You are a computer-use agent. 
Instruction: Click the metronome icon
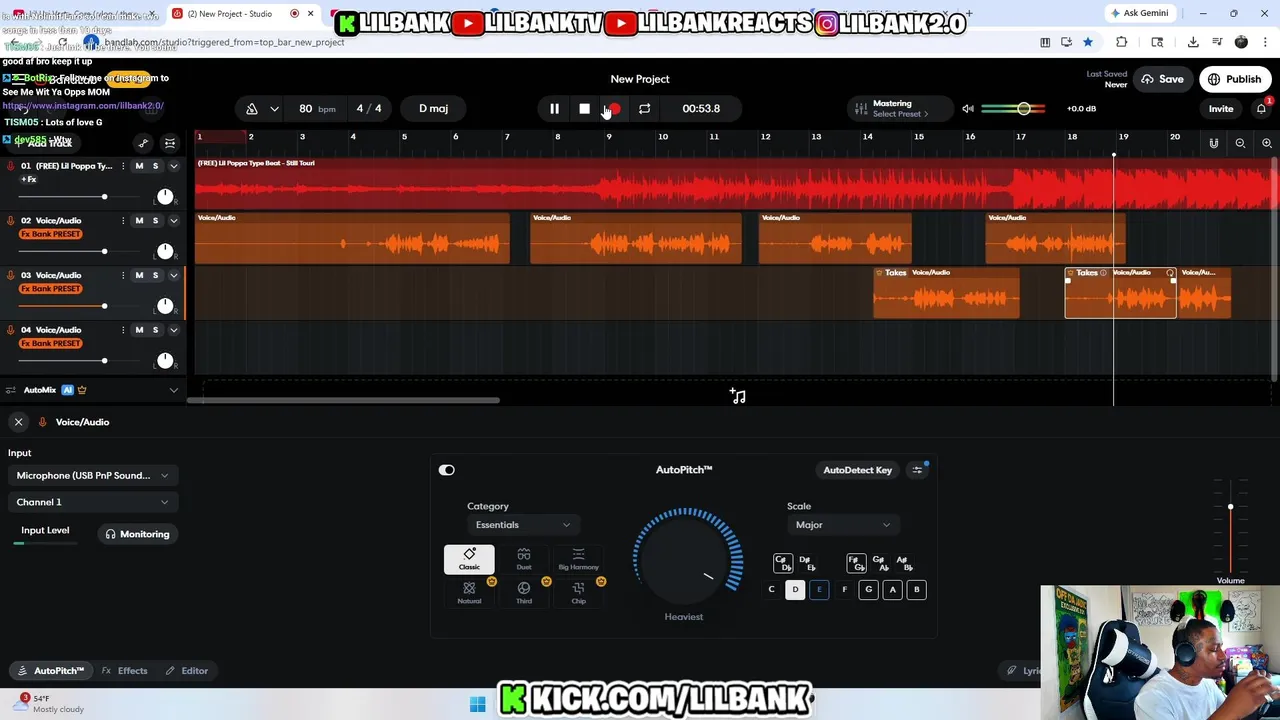tap(252, 108)
